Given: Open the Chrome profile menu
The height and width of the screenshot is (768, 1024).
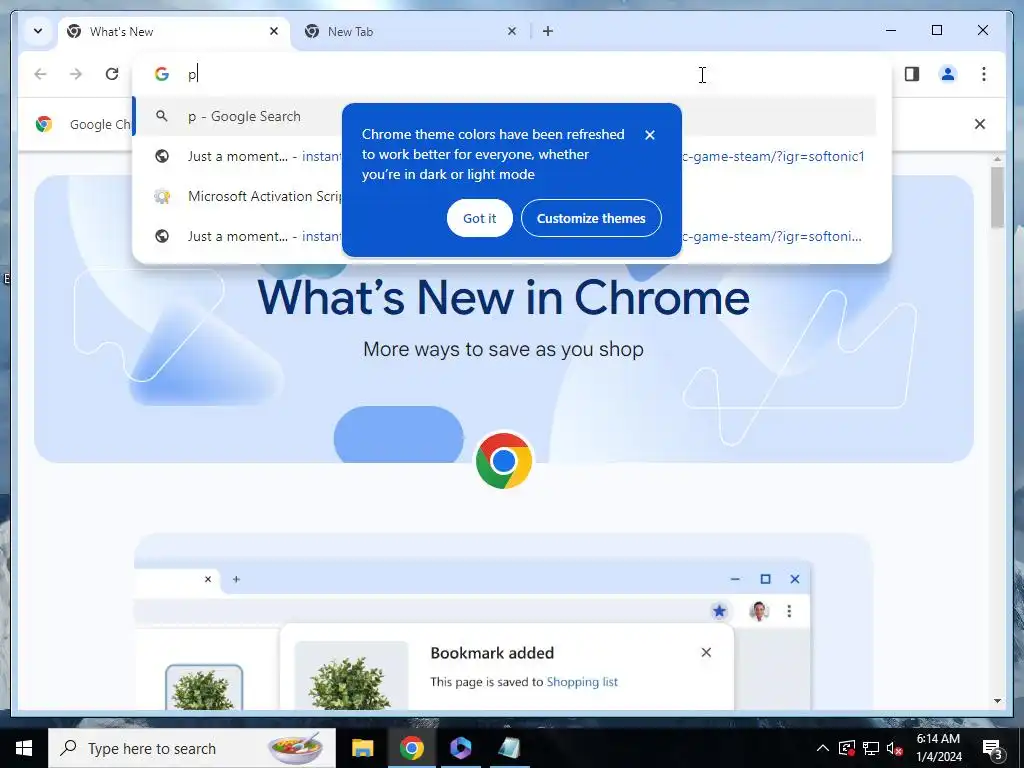Looking at the screenshot, I should (x=948, y=74).
